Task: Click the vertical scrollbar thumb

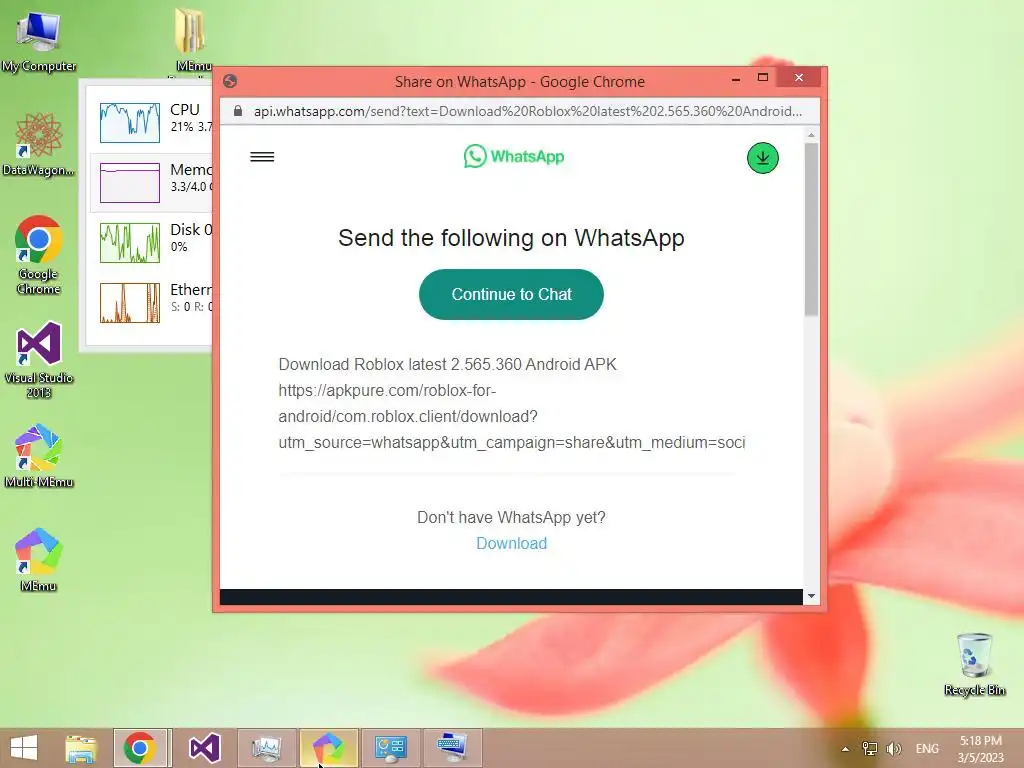Action: (811, 229)
